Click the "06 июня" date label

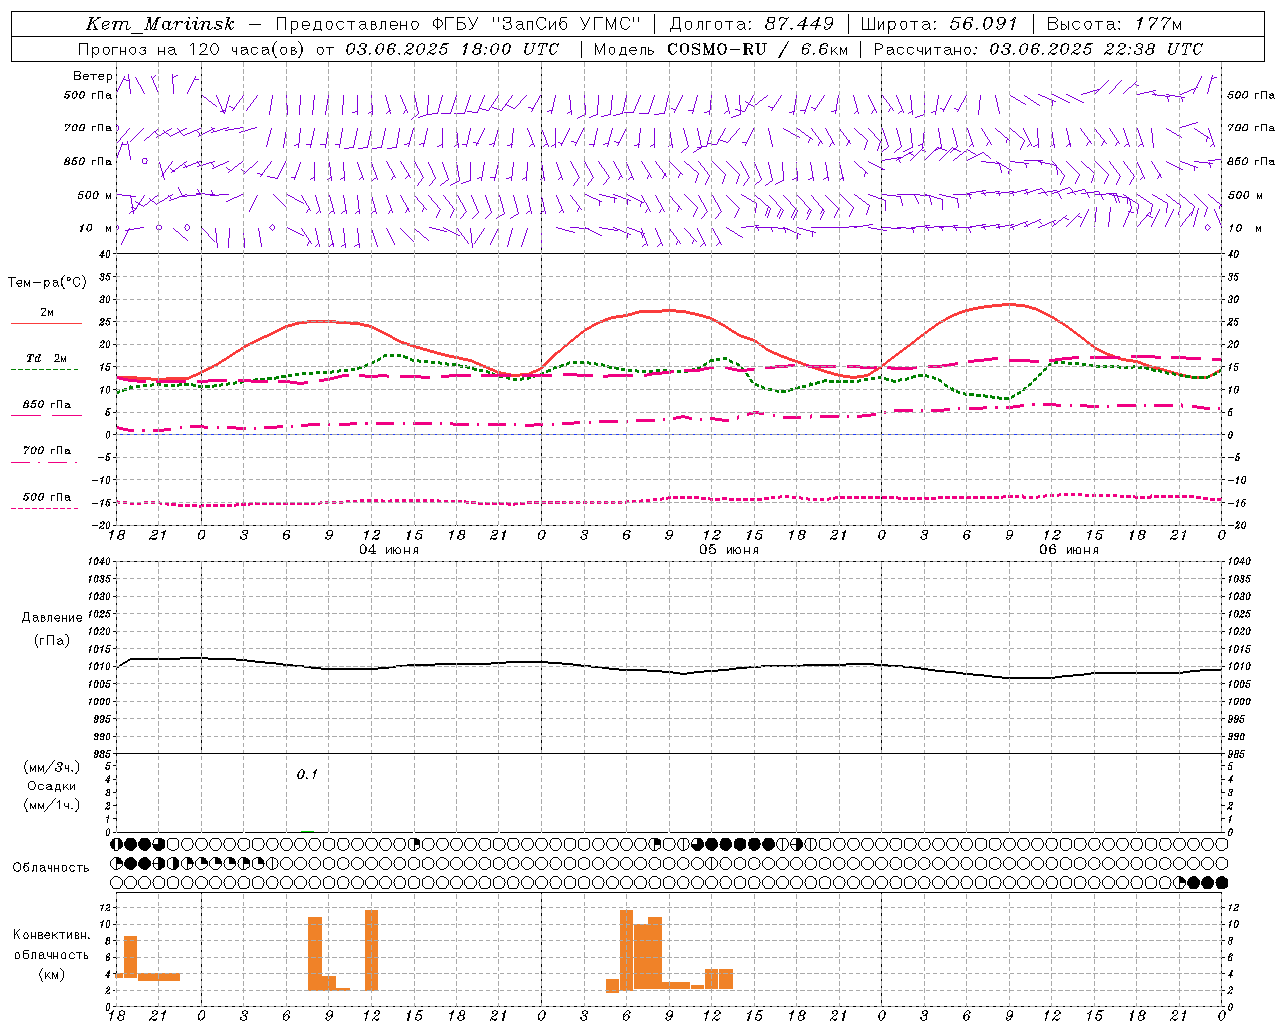[1068, 549]
